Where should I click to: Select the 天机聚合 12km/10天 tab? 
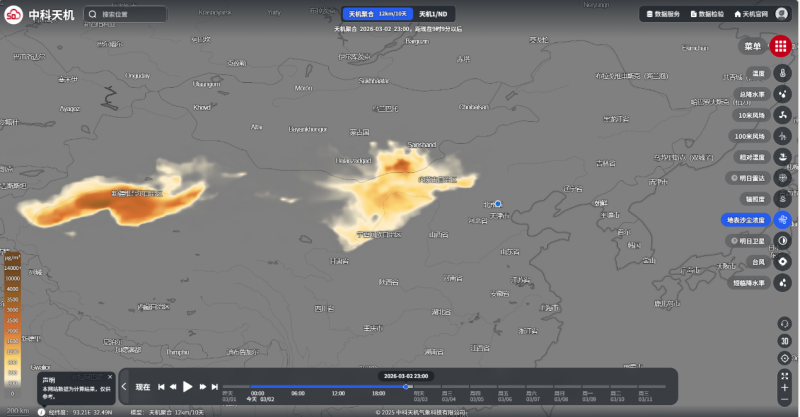377,14
